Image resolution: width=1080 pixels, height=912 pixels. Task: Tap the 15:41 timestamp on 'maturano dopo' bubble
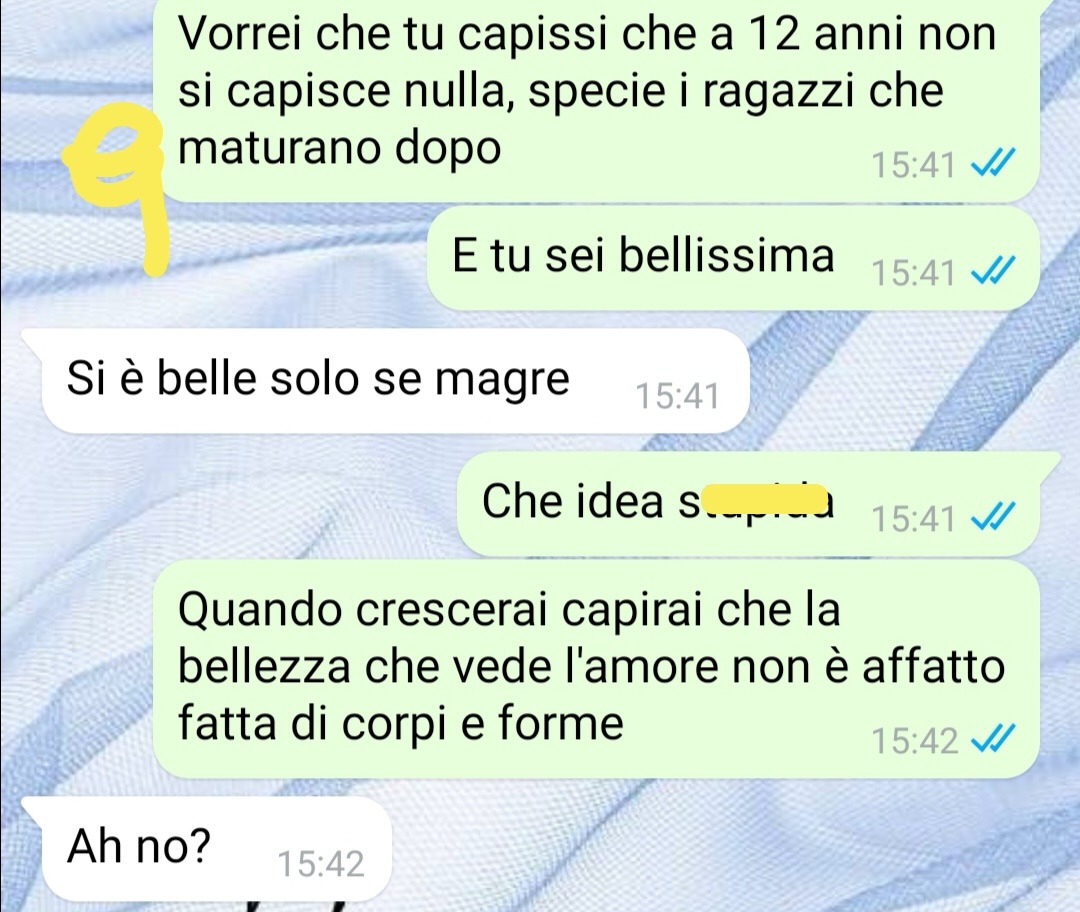(x=914, y=165)
